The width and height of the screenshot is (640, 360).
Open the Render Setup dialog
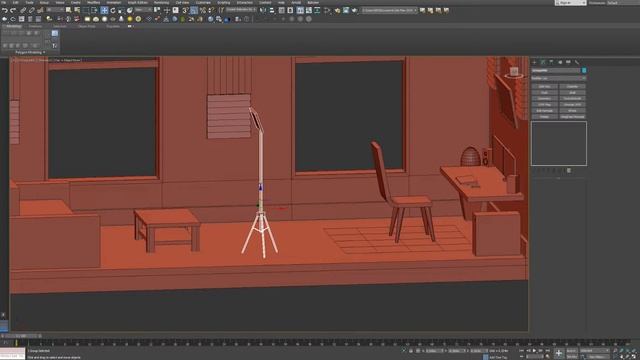[x=337, y=10]
